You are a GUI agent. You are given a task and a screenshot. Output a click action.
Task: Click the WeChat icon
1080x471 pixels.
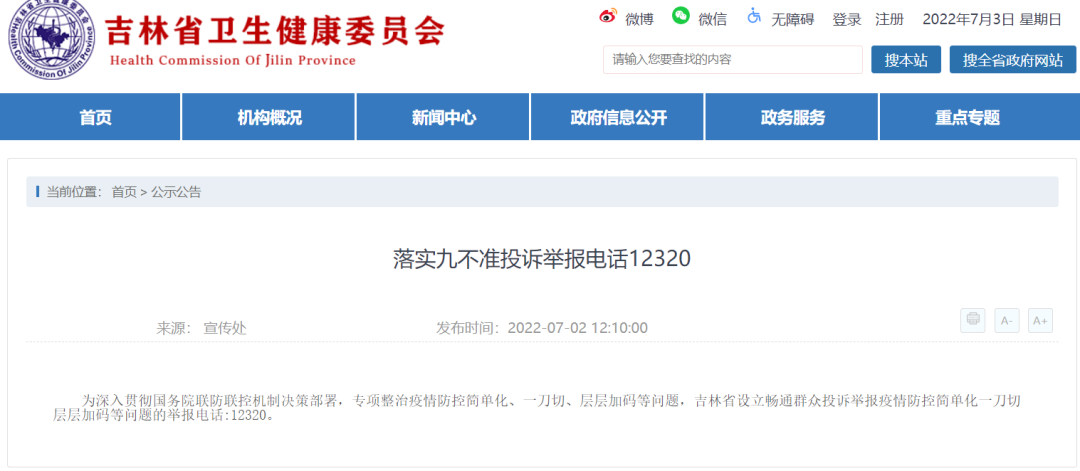pos(681,16)
